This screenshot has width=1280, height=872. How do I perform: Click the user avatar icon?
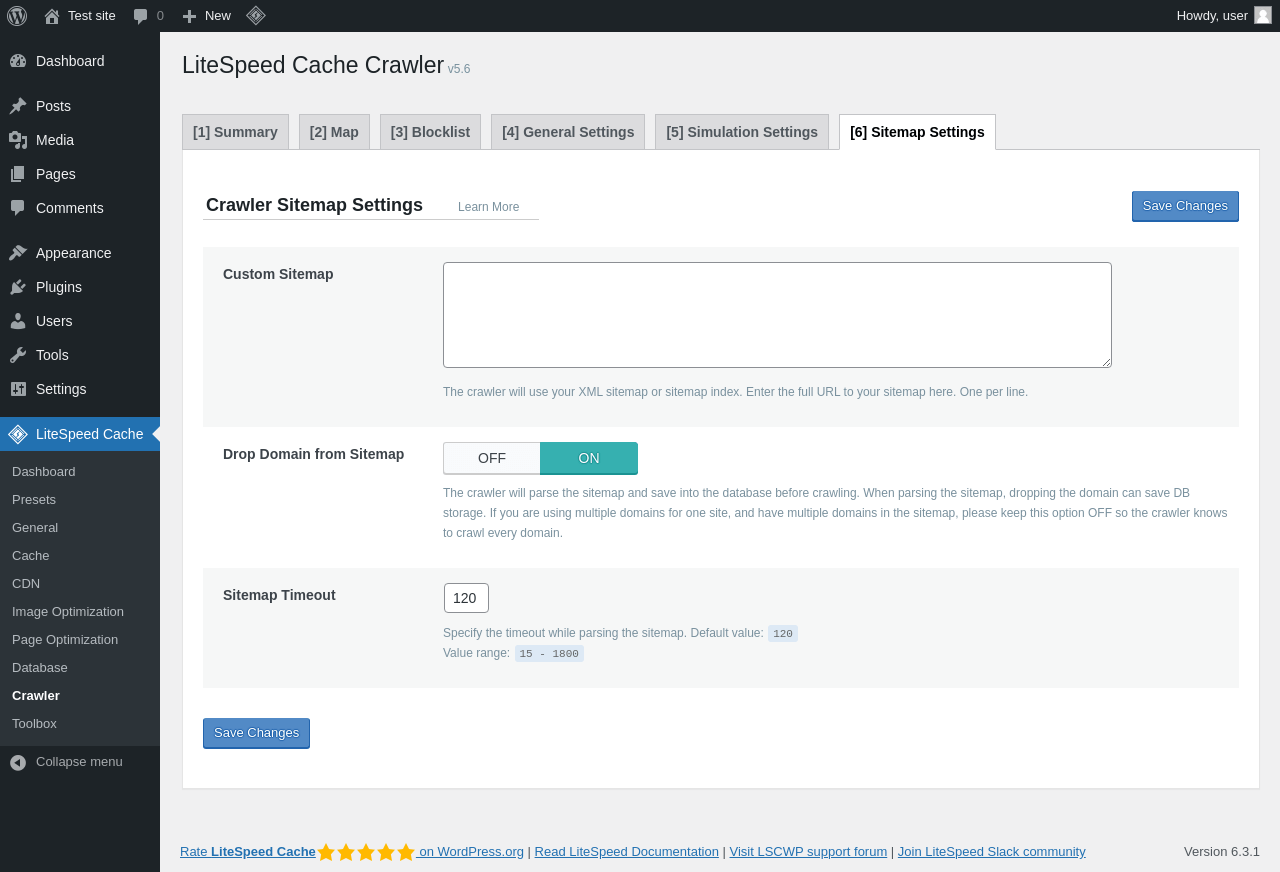click(1263, 15)
